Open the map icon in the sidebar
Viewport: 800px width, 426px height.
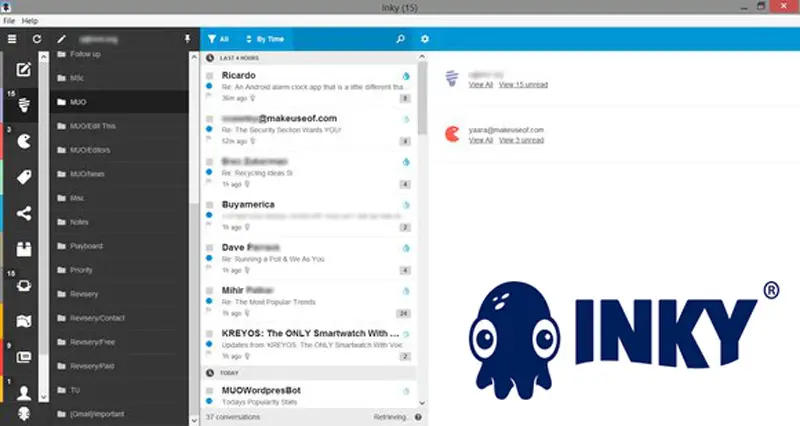23,321
